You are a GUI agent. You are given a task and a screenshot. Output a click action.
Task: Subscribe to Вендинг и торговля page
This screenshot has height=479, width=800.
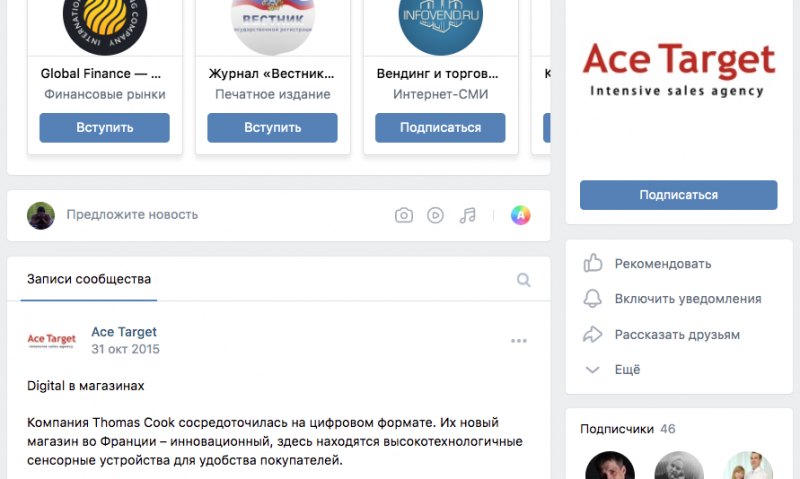click(x=440, y=128)
